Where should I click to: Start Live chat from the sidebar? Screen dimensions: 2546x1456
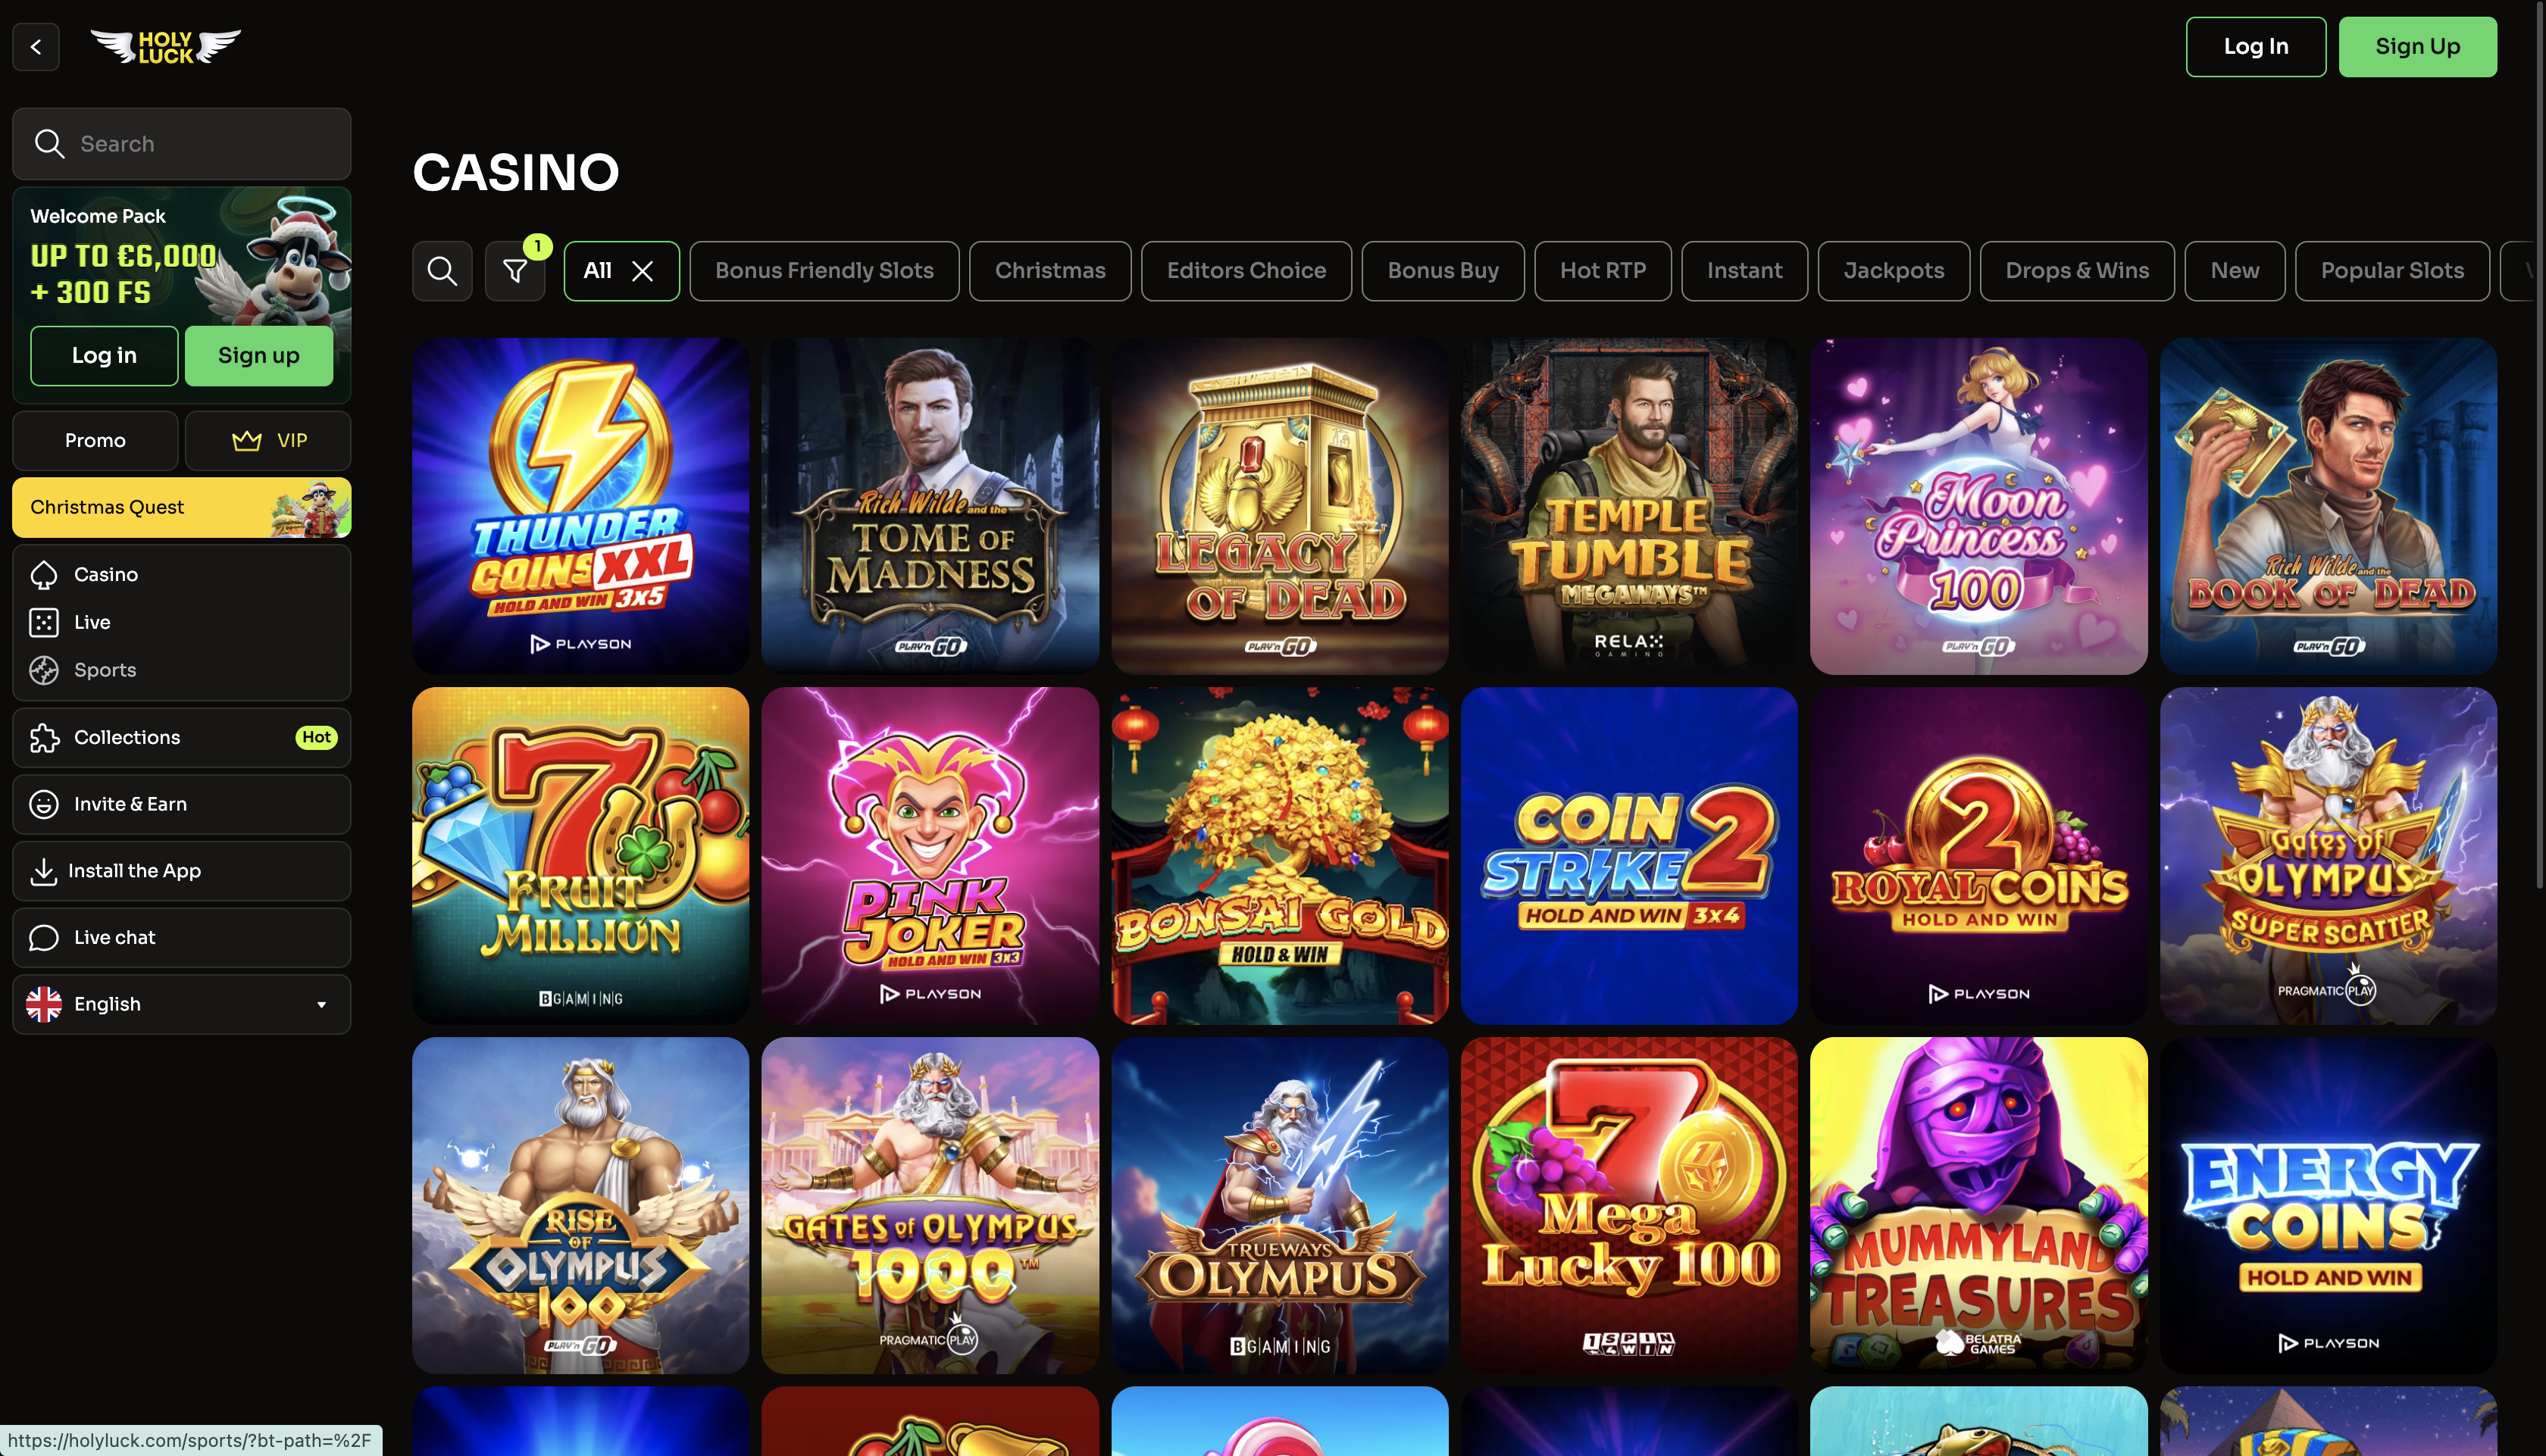[181, 937]
